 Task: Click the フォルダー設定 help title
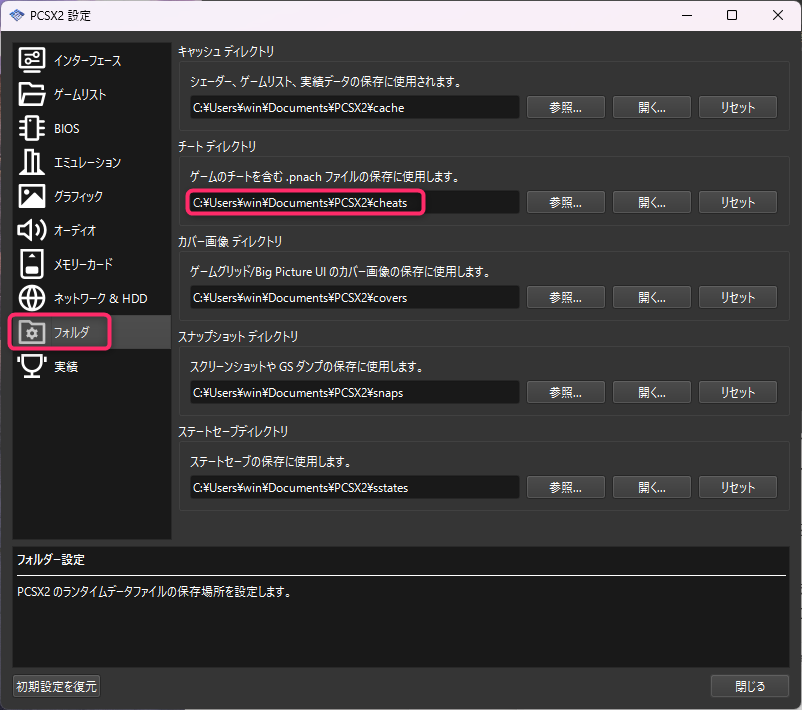point(51,560)
